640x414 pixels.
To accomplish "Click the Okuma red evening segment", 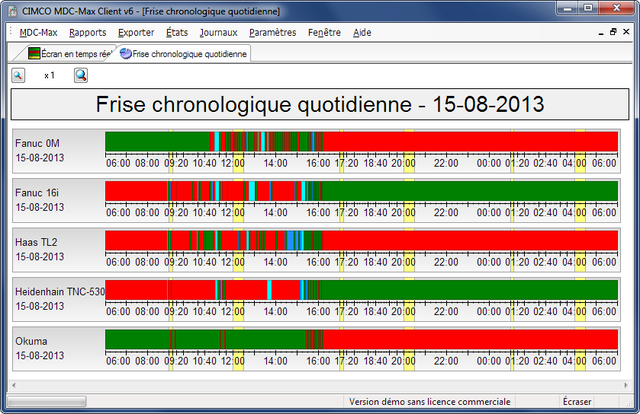I will (469, 339).
